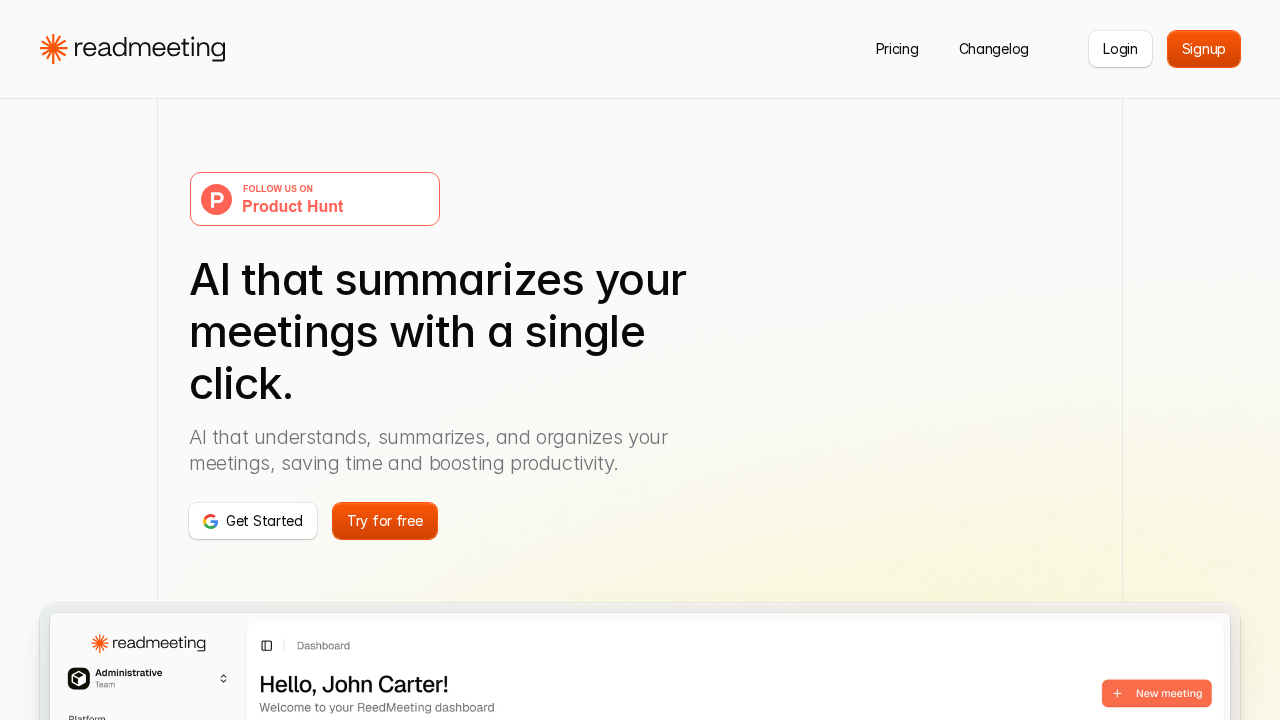Image resolution: width=1280 pixels, height=720 pixels.
Task: Click Get Started with Google
Action: (x=253, y=521)
